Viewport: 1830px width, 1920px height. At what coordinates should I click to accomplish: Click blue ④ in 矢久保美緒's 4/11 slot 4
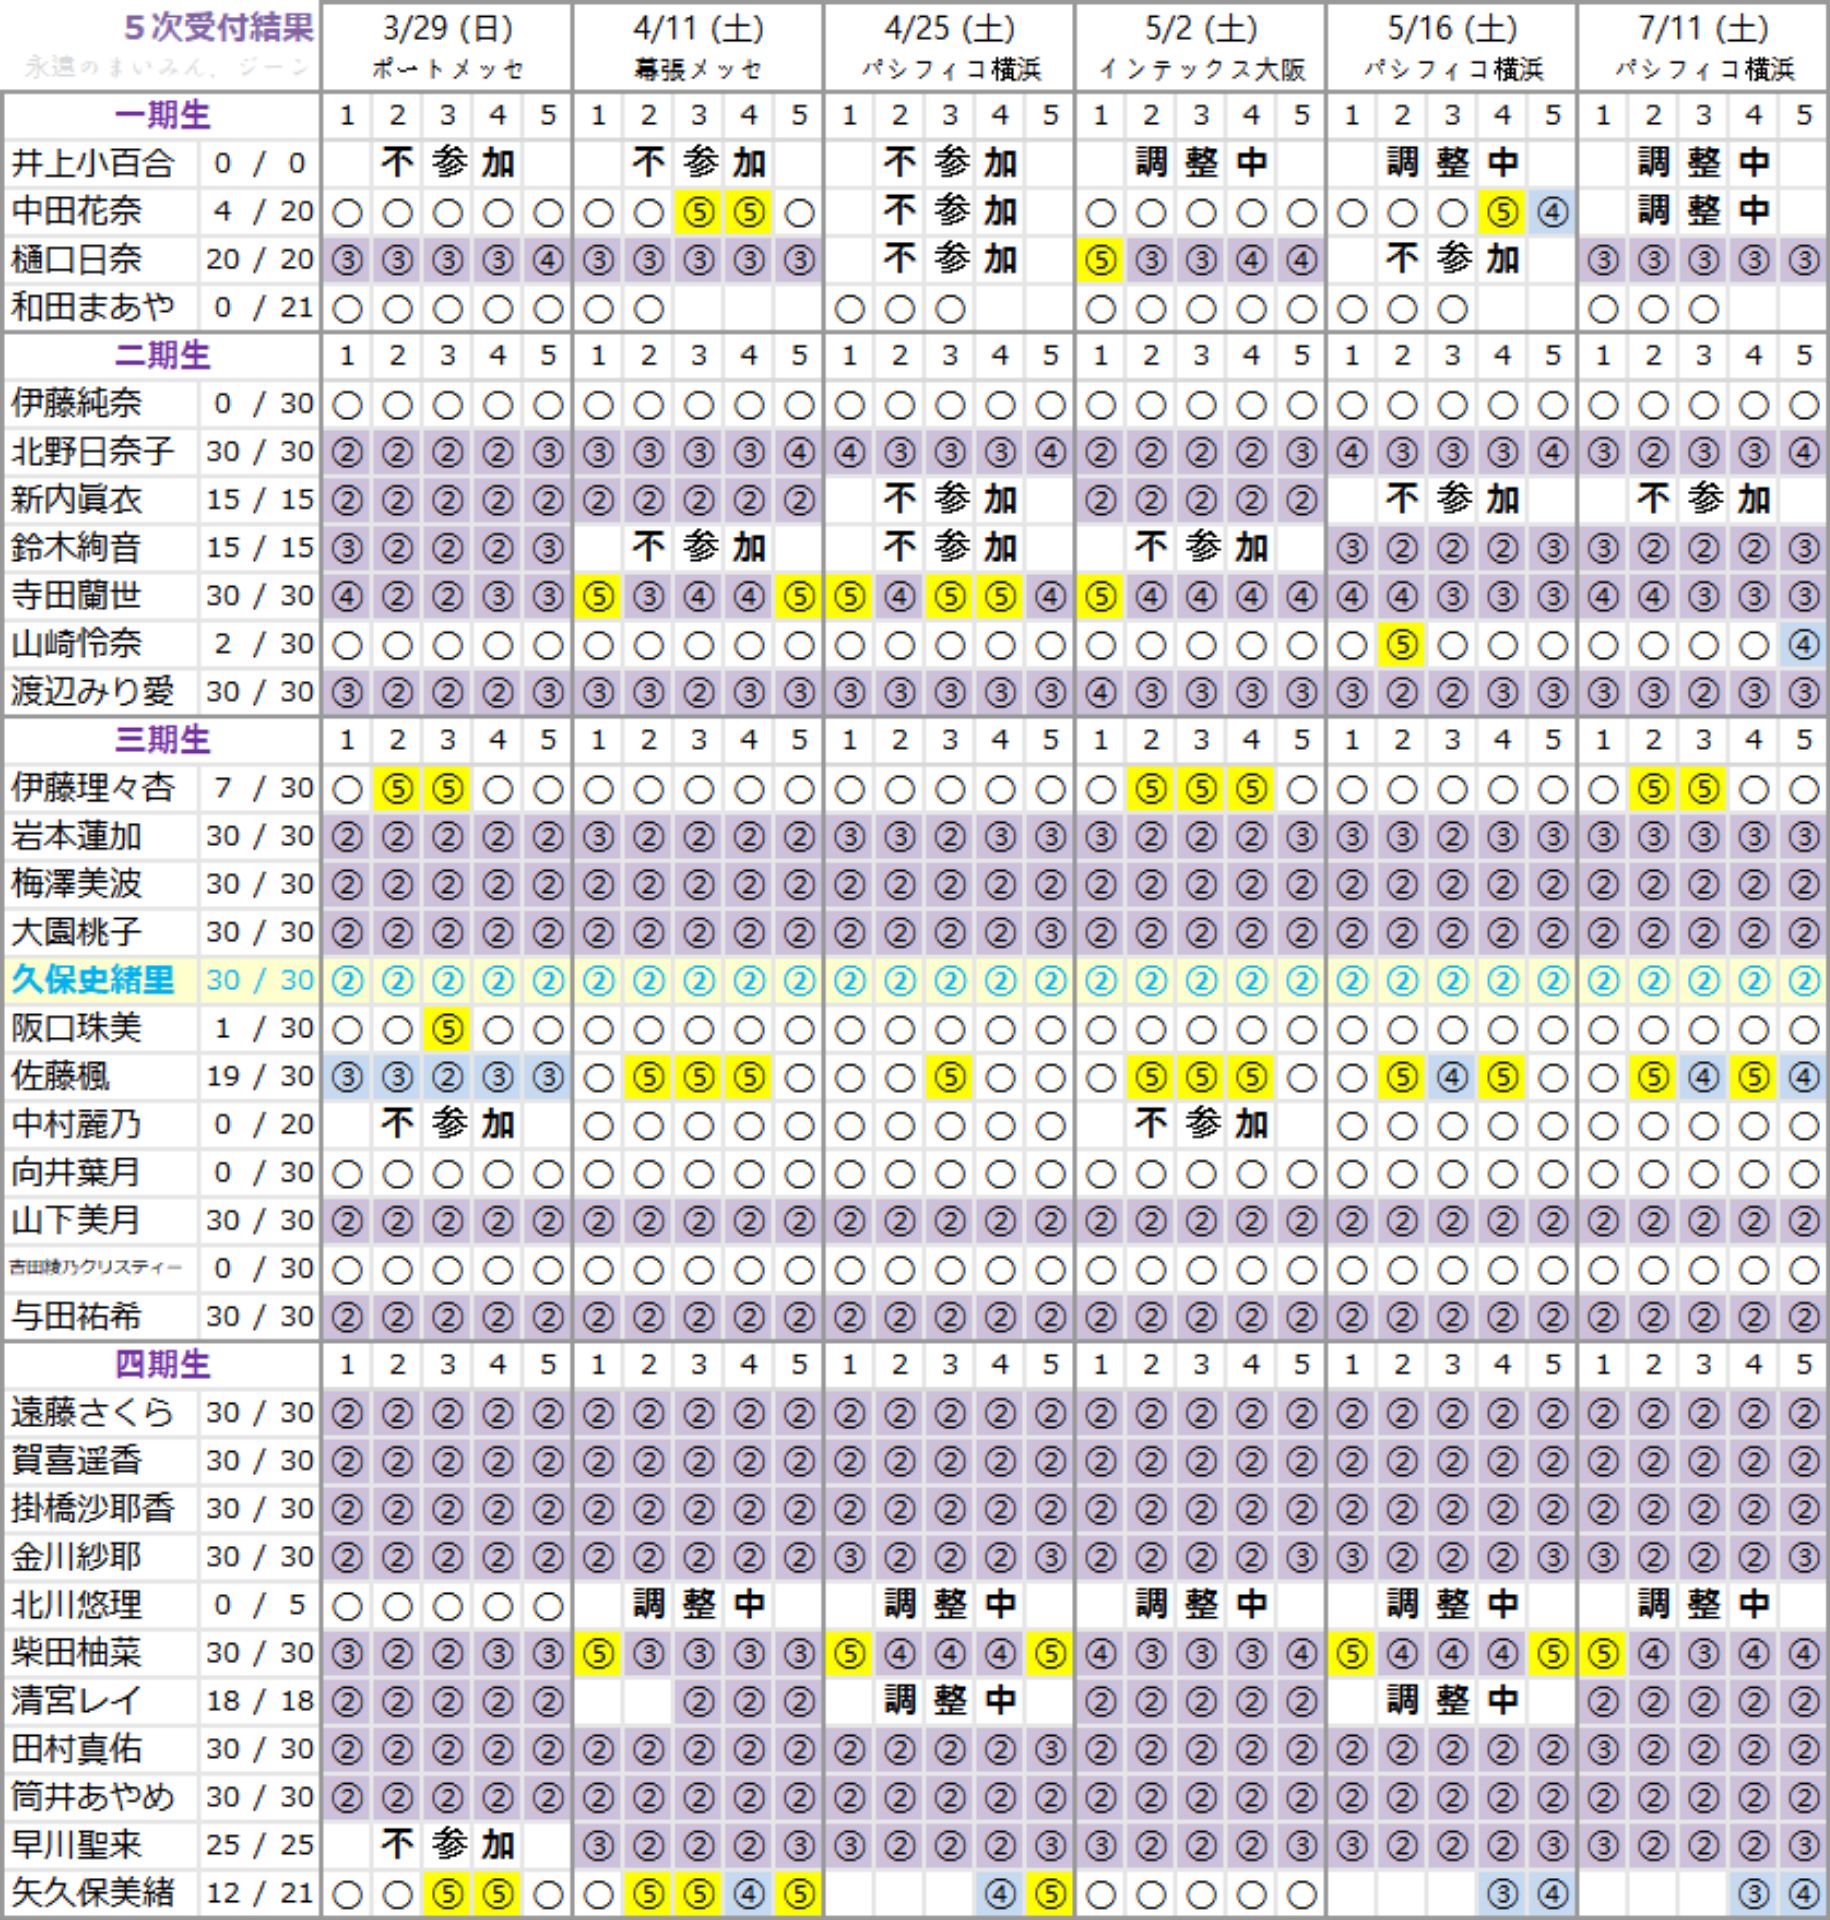click(x=749, y=1894)
